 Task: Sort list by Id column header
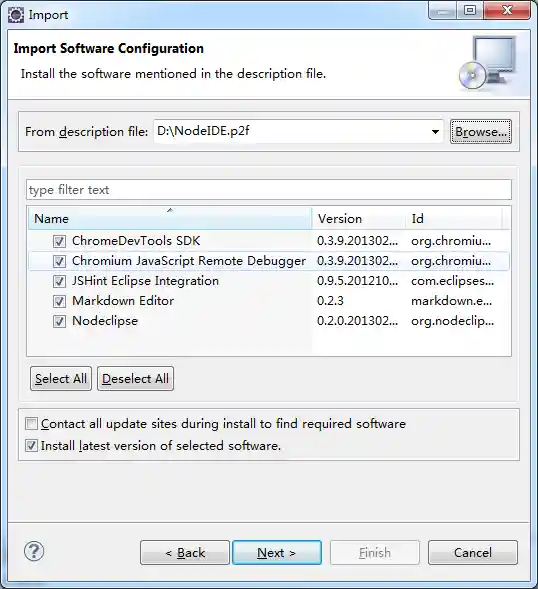point(454,219)
